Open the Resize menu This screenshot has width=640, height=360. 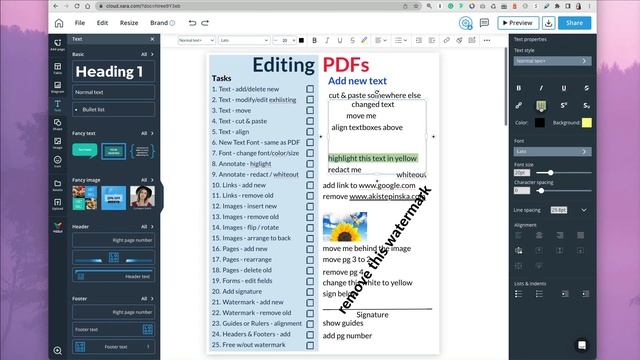pos(129,23)
